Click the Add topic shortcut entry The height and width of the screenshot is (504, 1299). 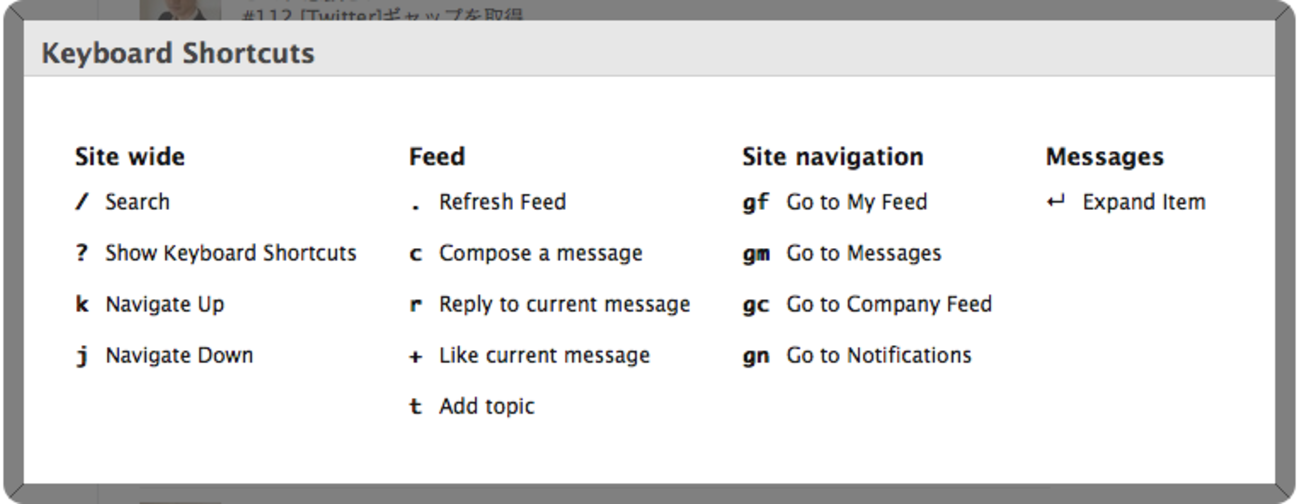click(x=486, y=407)
